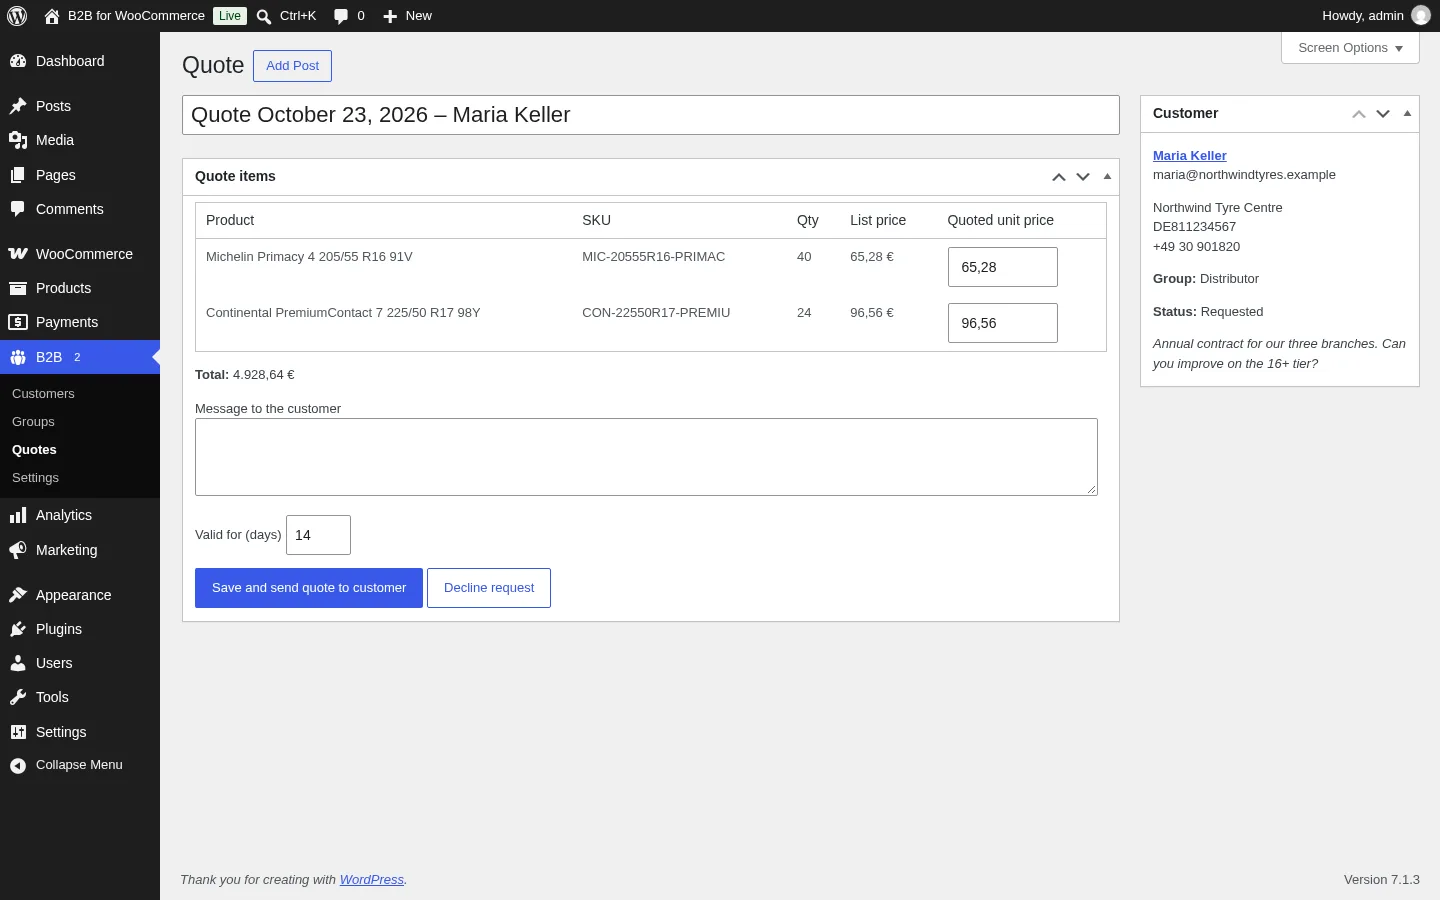Click the Analytics bar chart icon

18,515
